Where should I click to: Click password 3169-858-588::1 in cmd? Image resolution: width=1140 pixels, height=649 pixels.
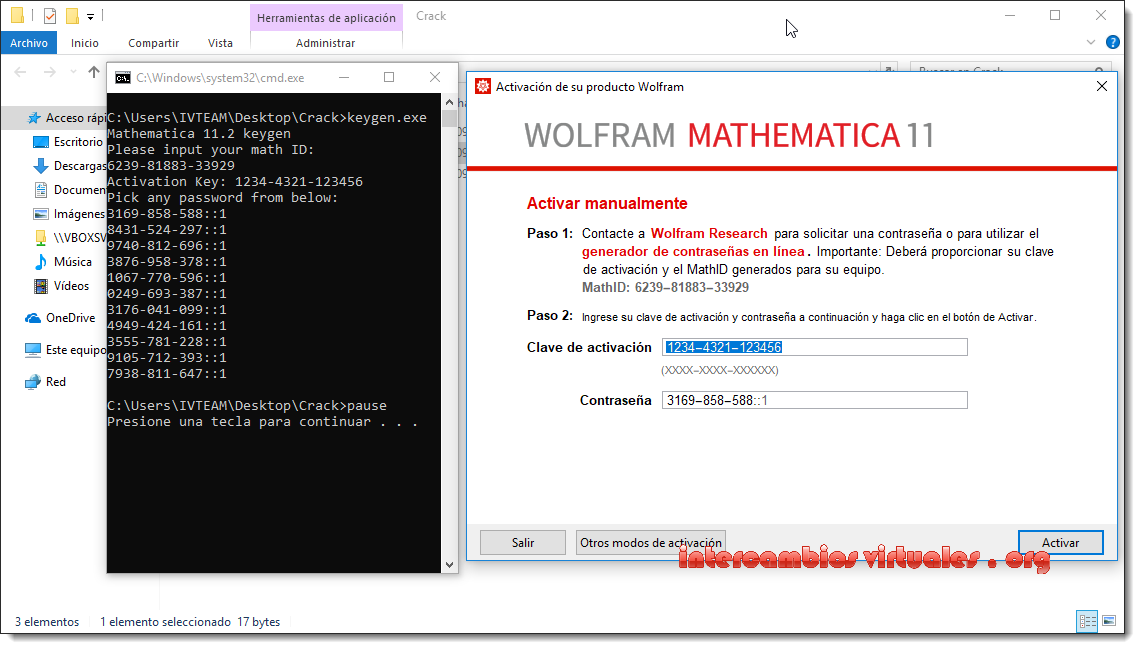click(x=166, y=214)
